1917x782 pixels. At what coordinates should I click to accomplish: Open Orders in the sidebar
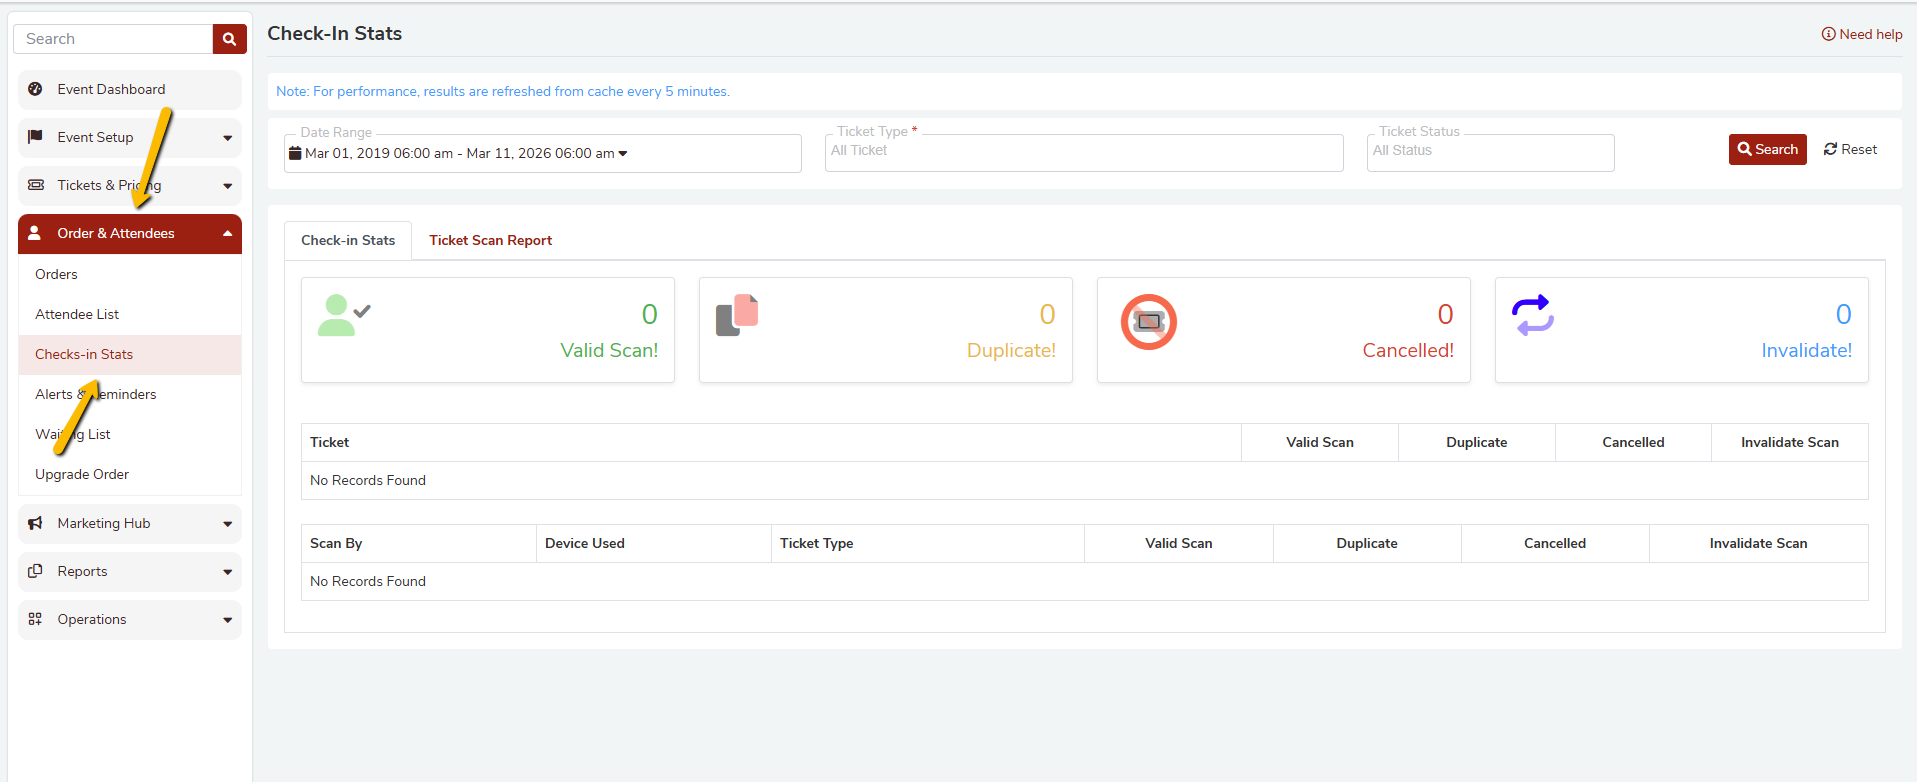click(130, 274)
